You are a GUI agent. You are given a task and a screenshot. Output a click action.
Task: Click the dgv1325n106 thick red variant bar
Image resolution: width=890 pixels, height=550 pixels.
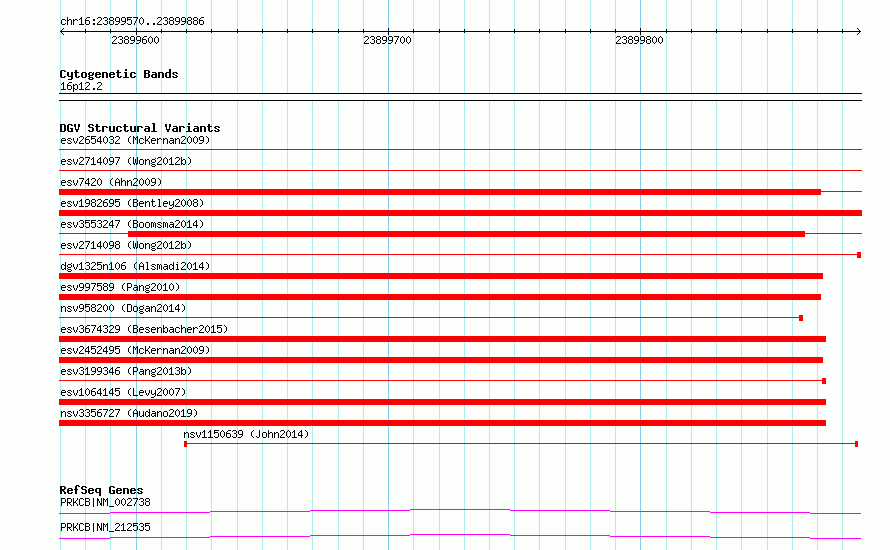(x=441, y=276)
